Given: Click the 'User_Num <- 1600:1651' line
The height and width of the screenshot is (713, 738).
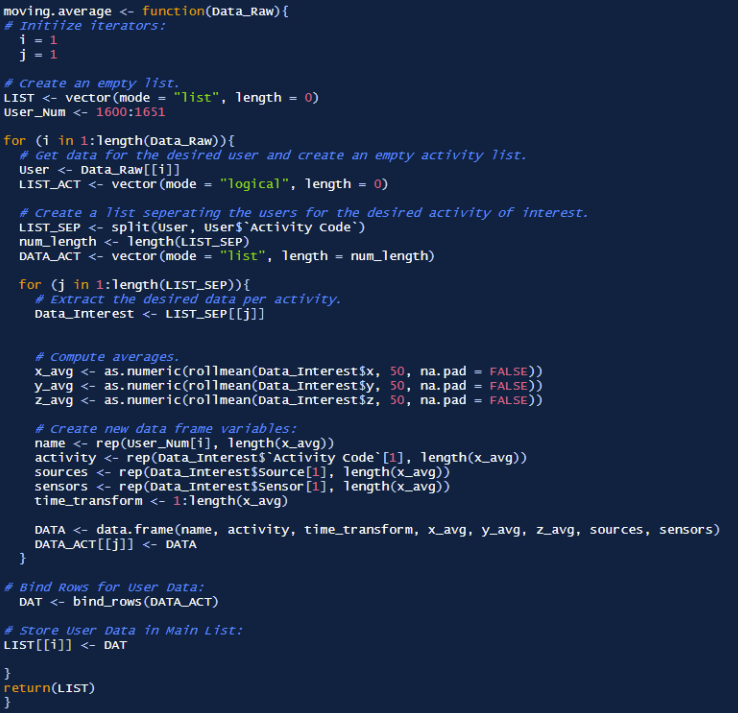Looking at the screenshot, I should 84,112.
